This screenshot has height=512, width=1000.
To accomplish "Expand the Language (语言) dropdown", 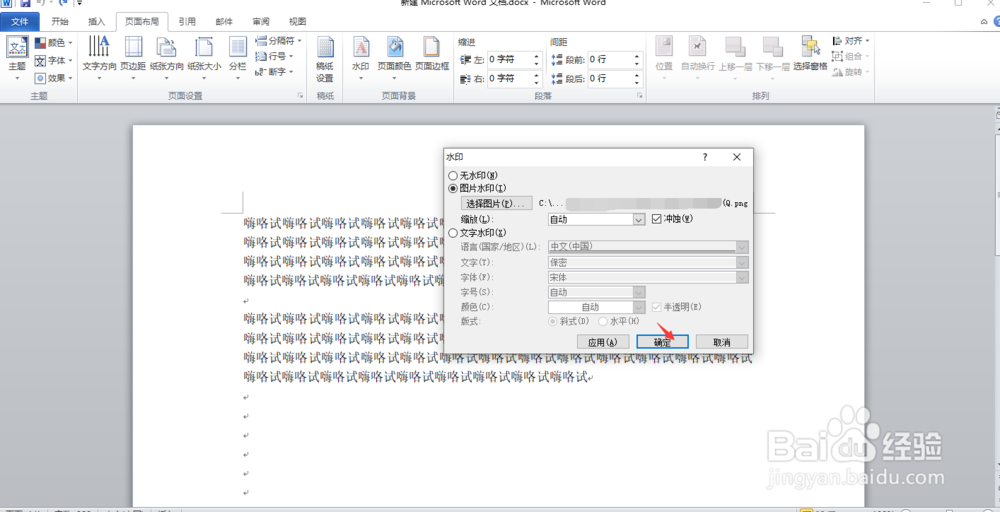I will click(742, 247).
